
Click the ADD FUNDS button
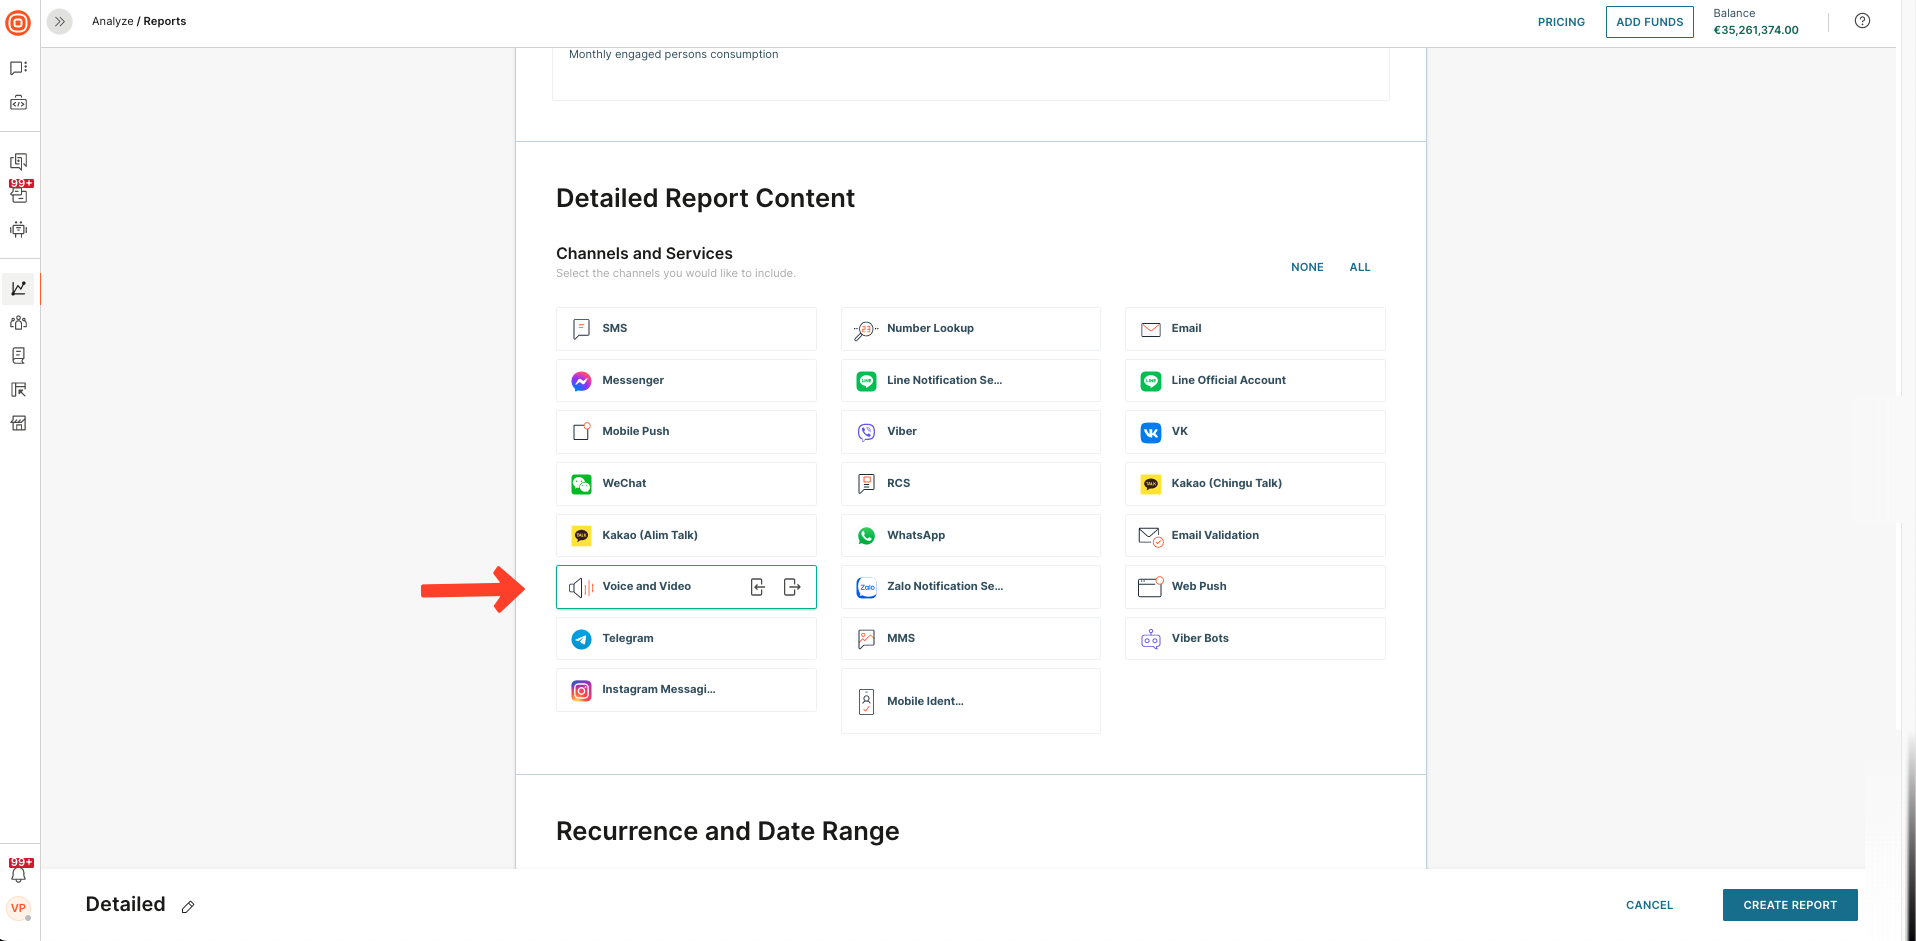click(x=1649, y=22)
